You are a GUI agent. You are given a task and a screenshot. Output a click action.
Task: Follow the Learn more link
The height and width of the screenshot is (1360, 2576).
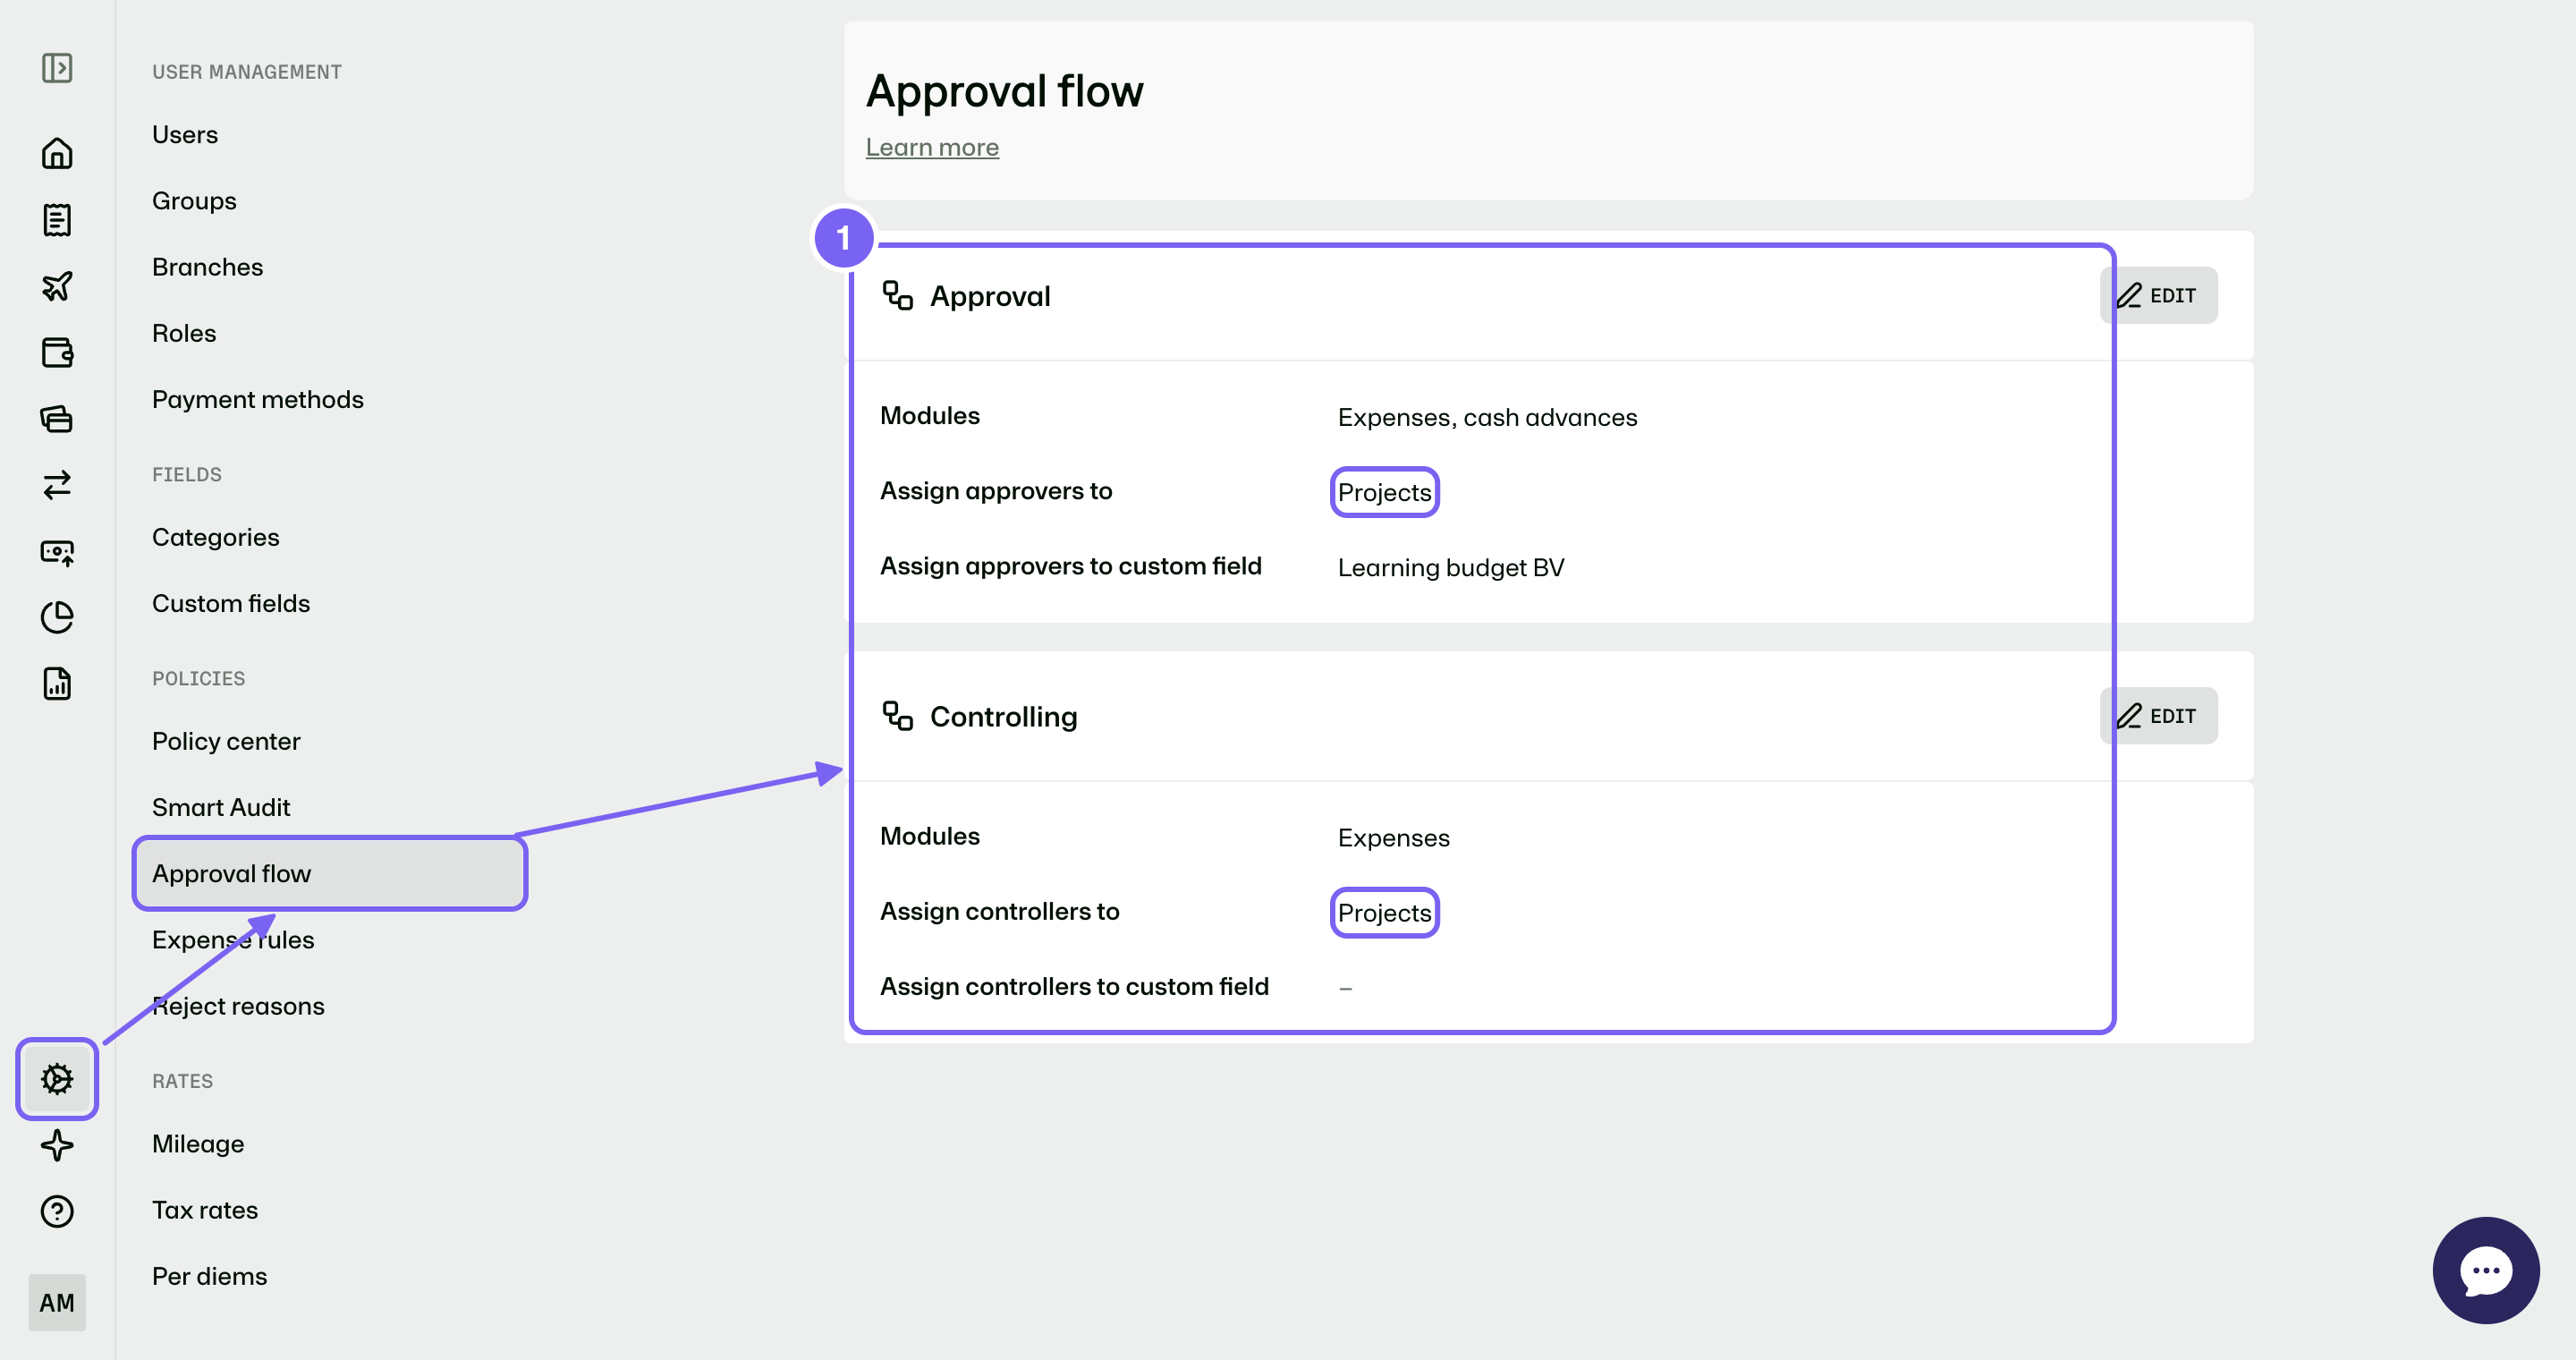(932, 148)
